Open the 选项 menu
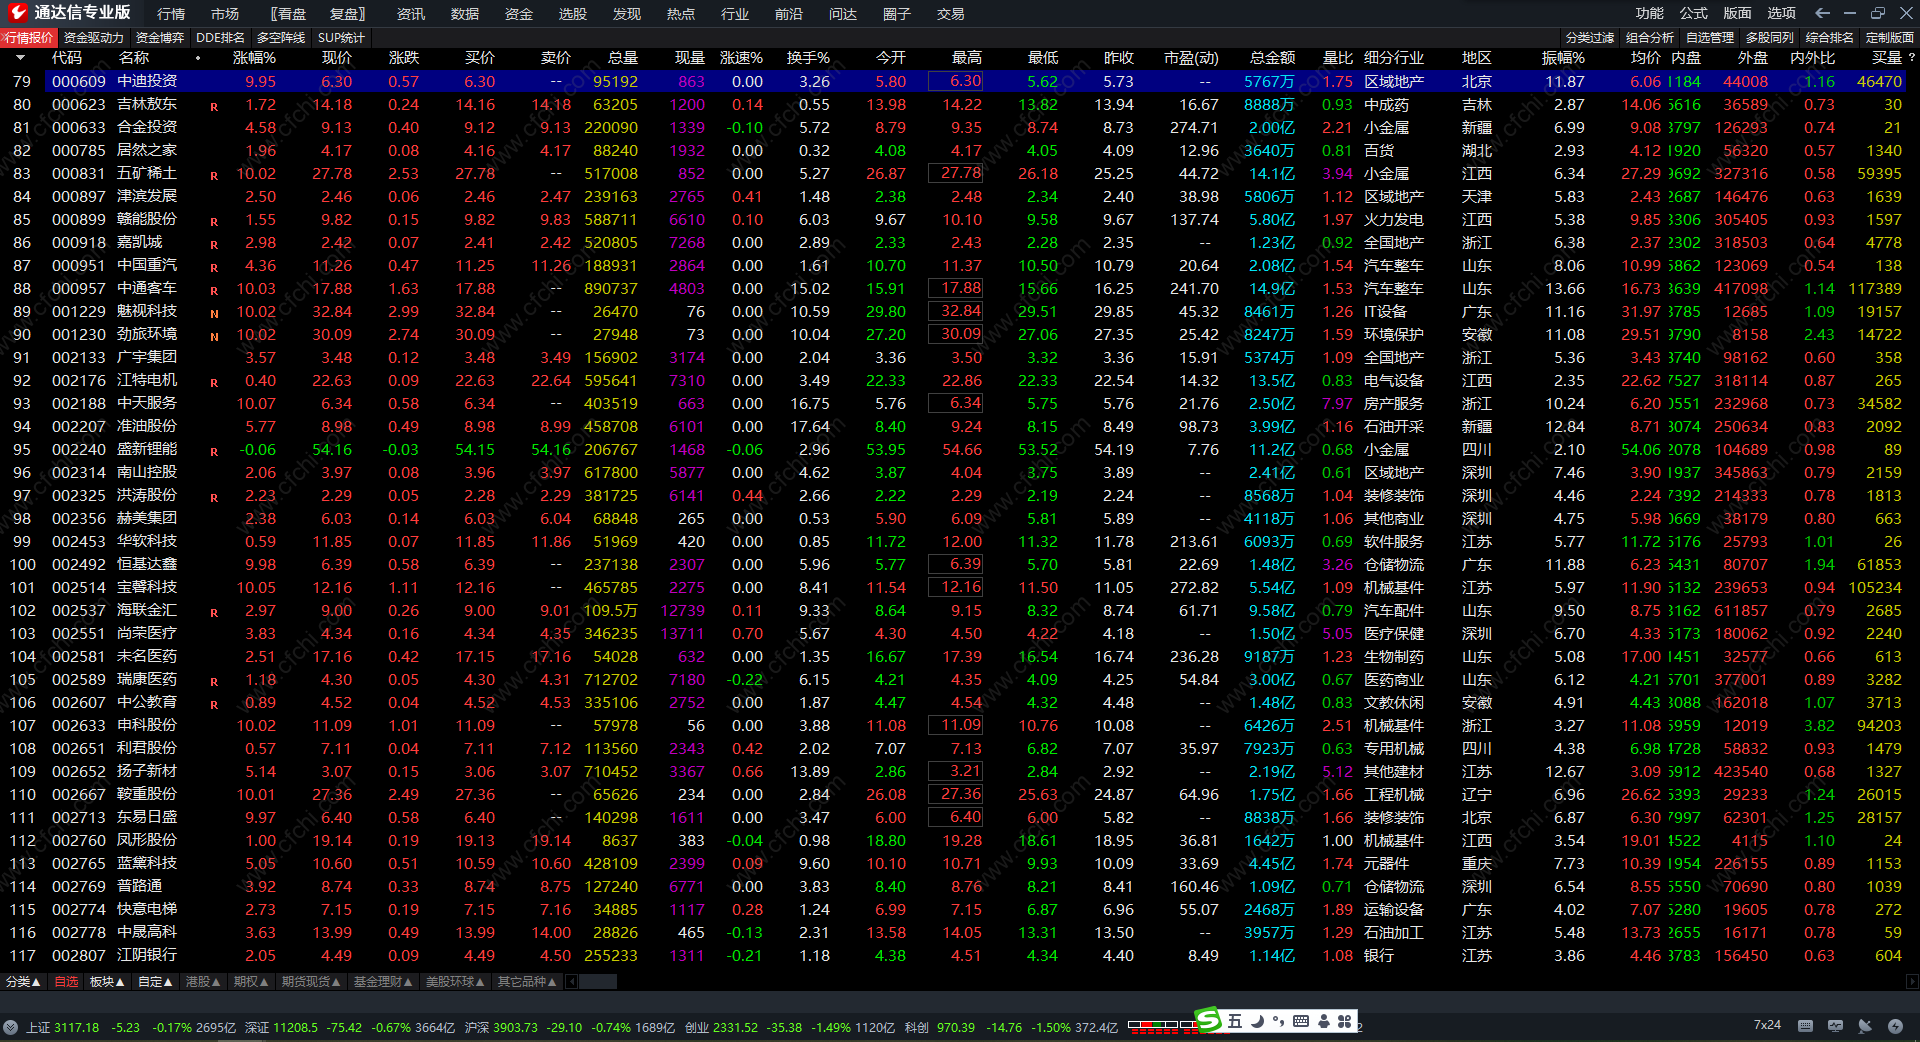1920x1042 pixels. 1781,13
